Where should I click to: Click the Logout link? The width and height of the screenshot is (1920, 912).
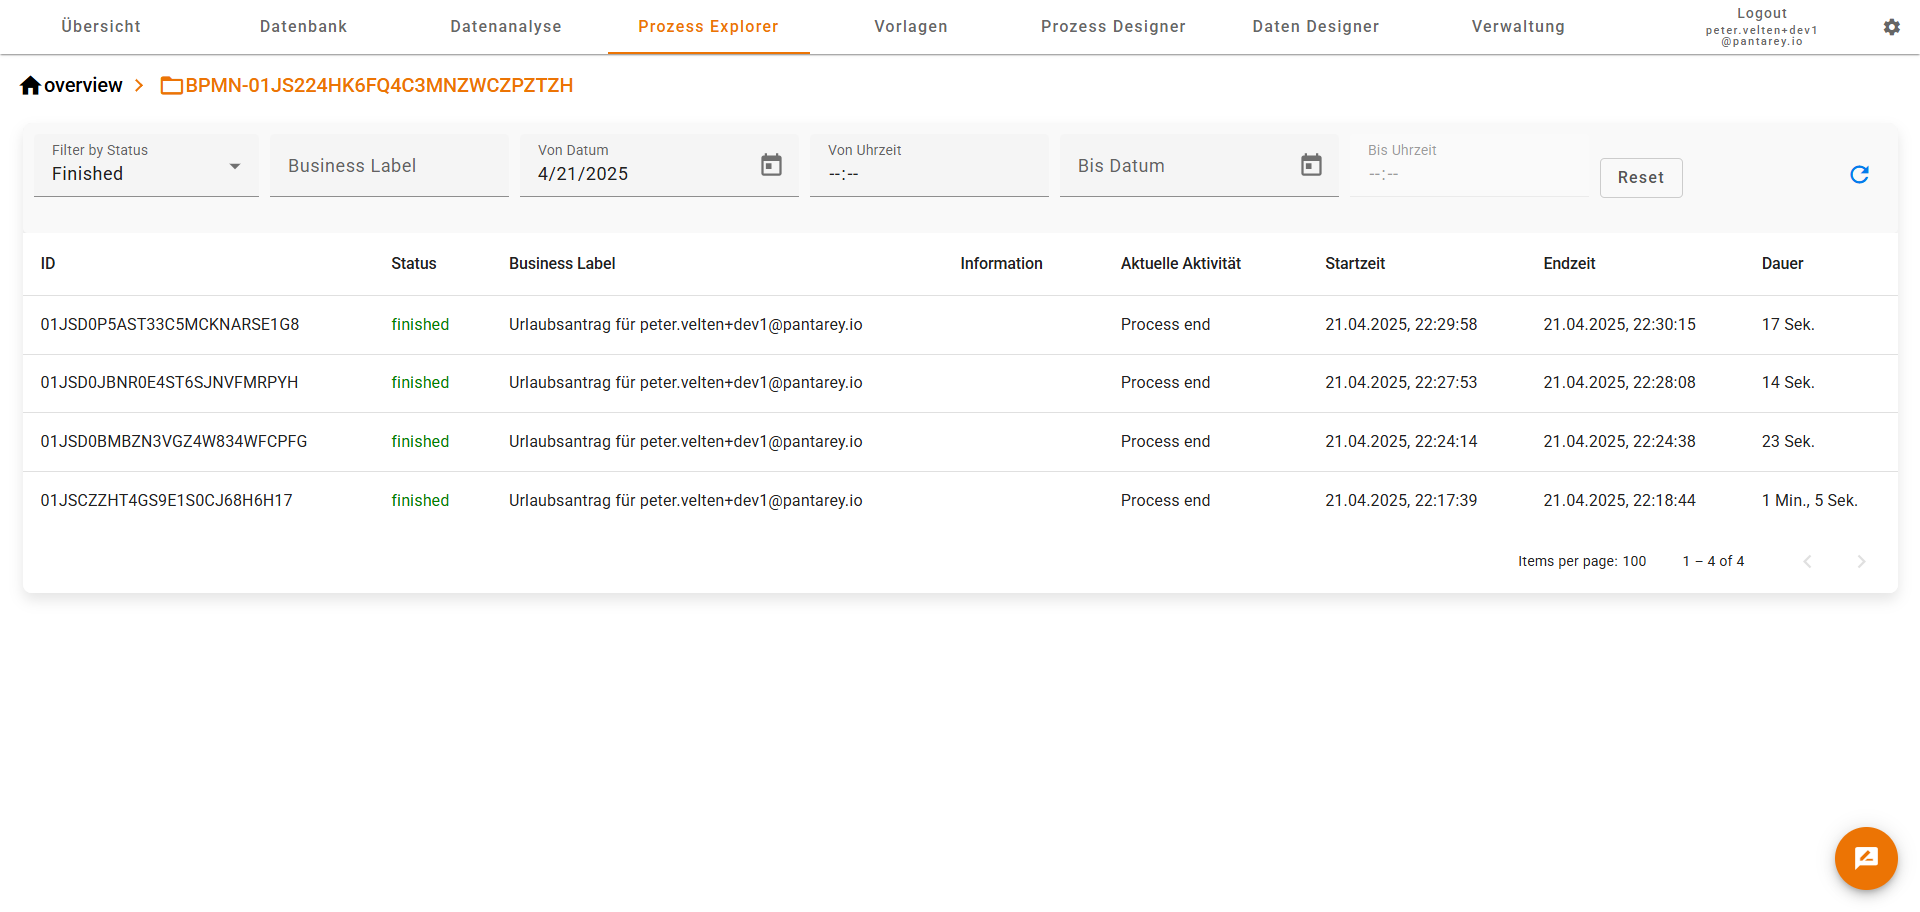pos(1761,13)
